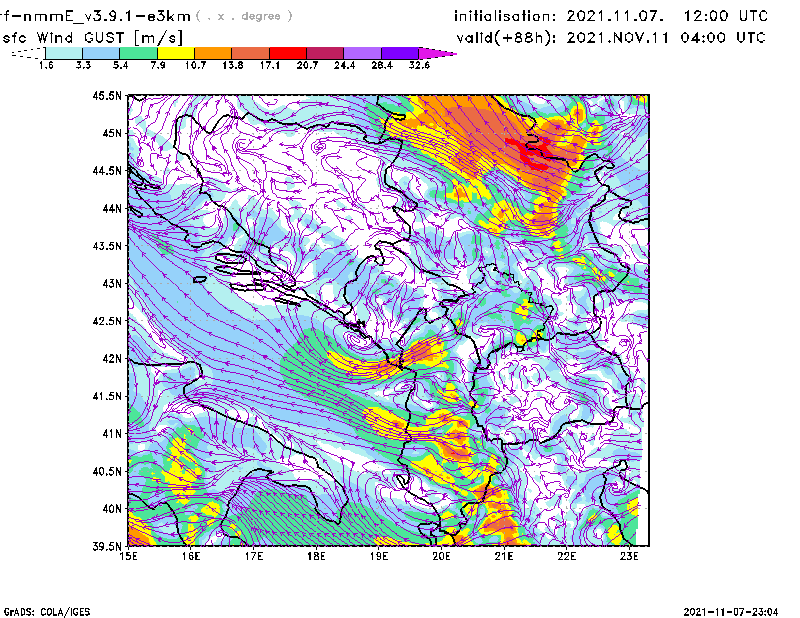Click the 'GrADS: COLA/IGES' footer credit
Screen dimensions: 800x618
[x=47, y=612]
